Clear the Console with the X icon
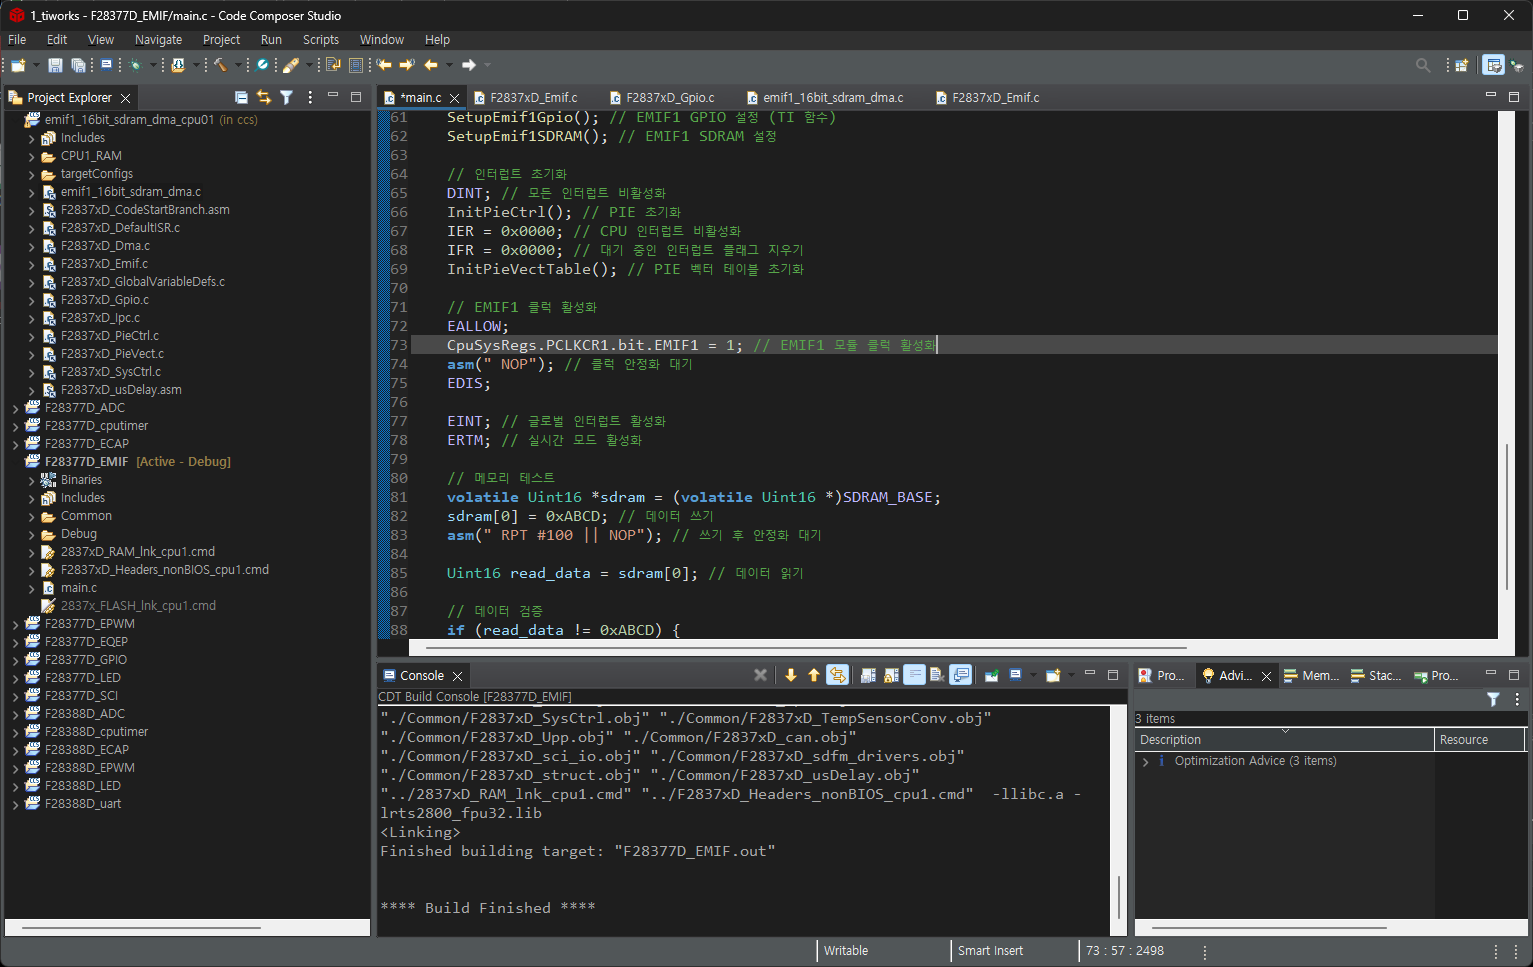Viewport: 1533px width, 967px height. pos(760,675)
